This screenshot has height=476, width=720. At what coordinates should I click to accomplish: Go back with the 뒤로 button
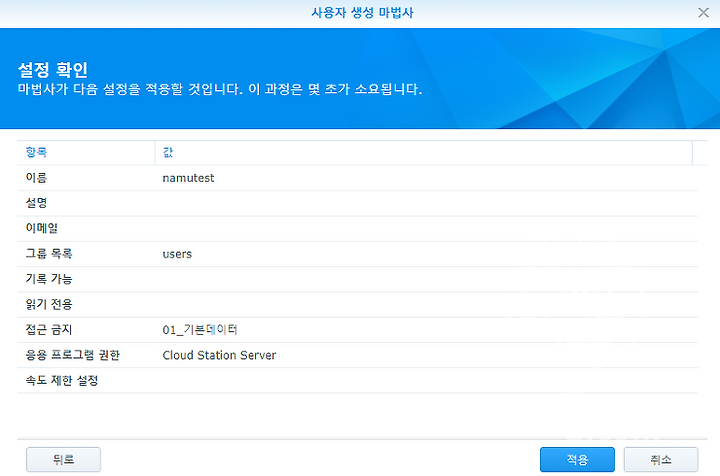tap(63, 459)
